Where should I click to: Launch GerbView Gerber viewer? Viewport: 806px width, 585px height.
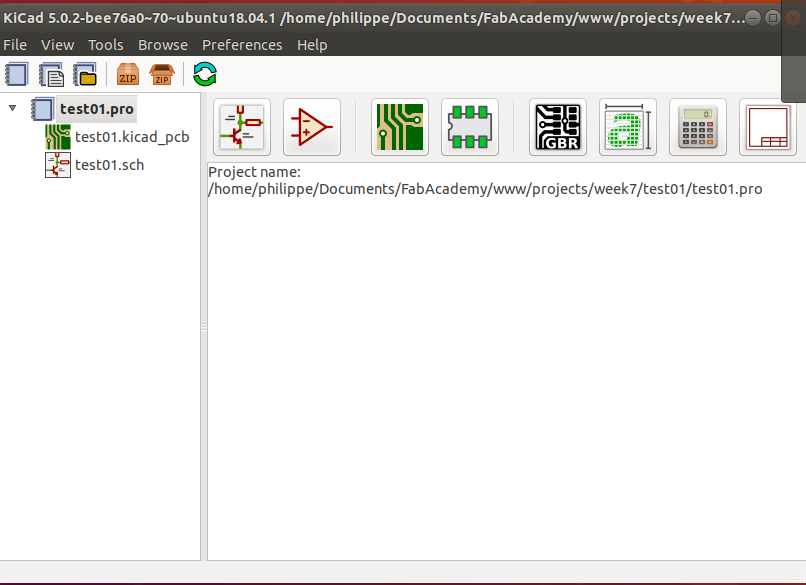pos(557,127)
